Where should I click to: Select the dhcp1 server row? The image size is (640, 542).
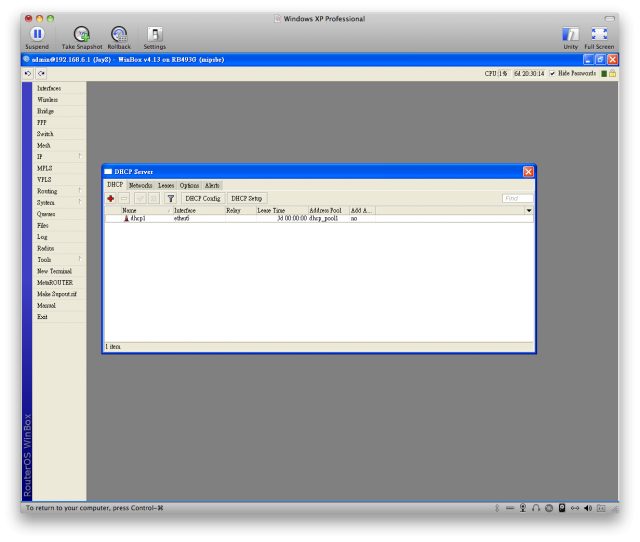[x=319, y=219]
